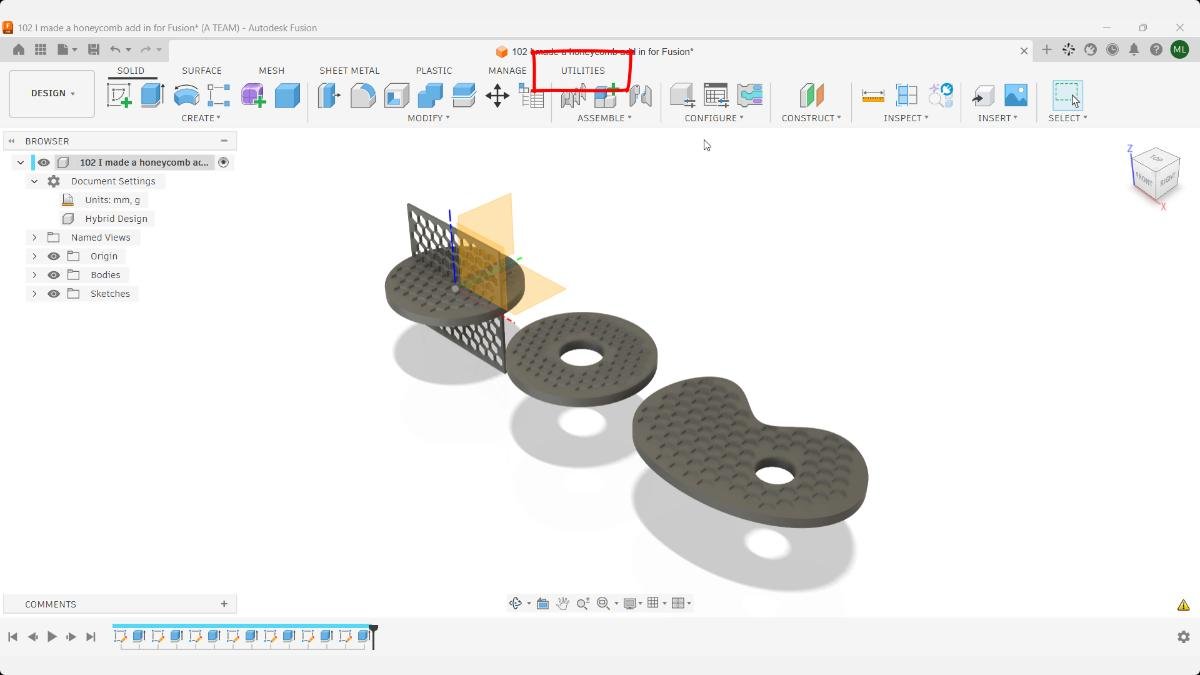Viewport: 1200px width, 675px height.
Task: Open the INSPECT dropdown menu
Action: (906, 118)
